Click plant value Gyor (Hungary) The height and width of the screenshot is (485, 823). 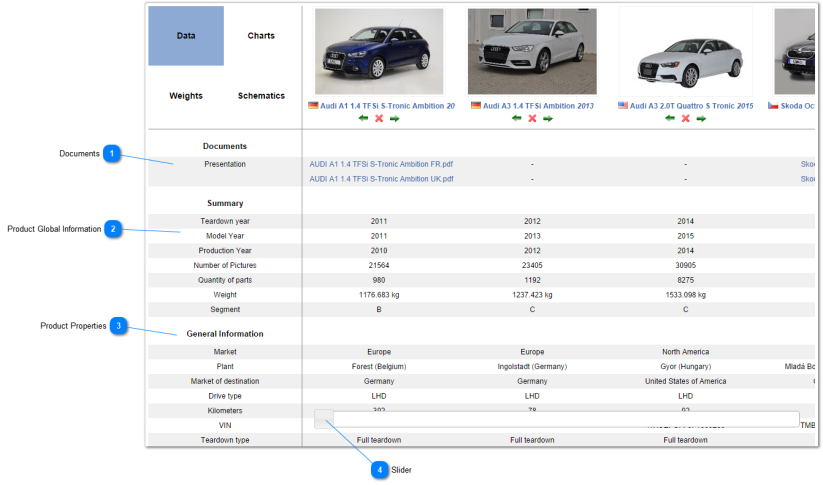point(685,367)
